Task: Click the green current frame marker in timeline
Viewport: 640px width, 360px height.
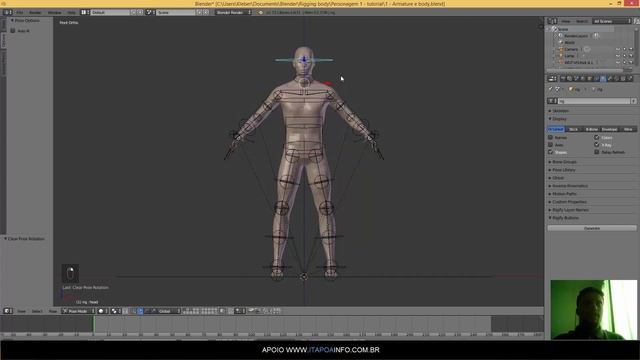Action: 94,324
